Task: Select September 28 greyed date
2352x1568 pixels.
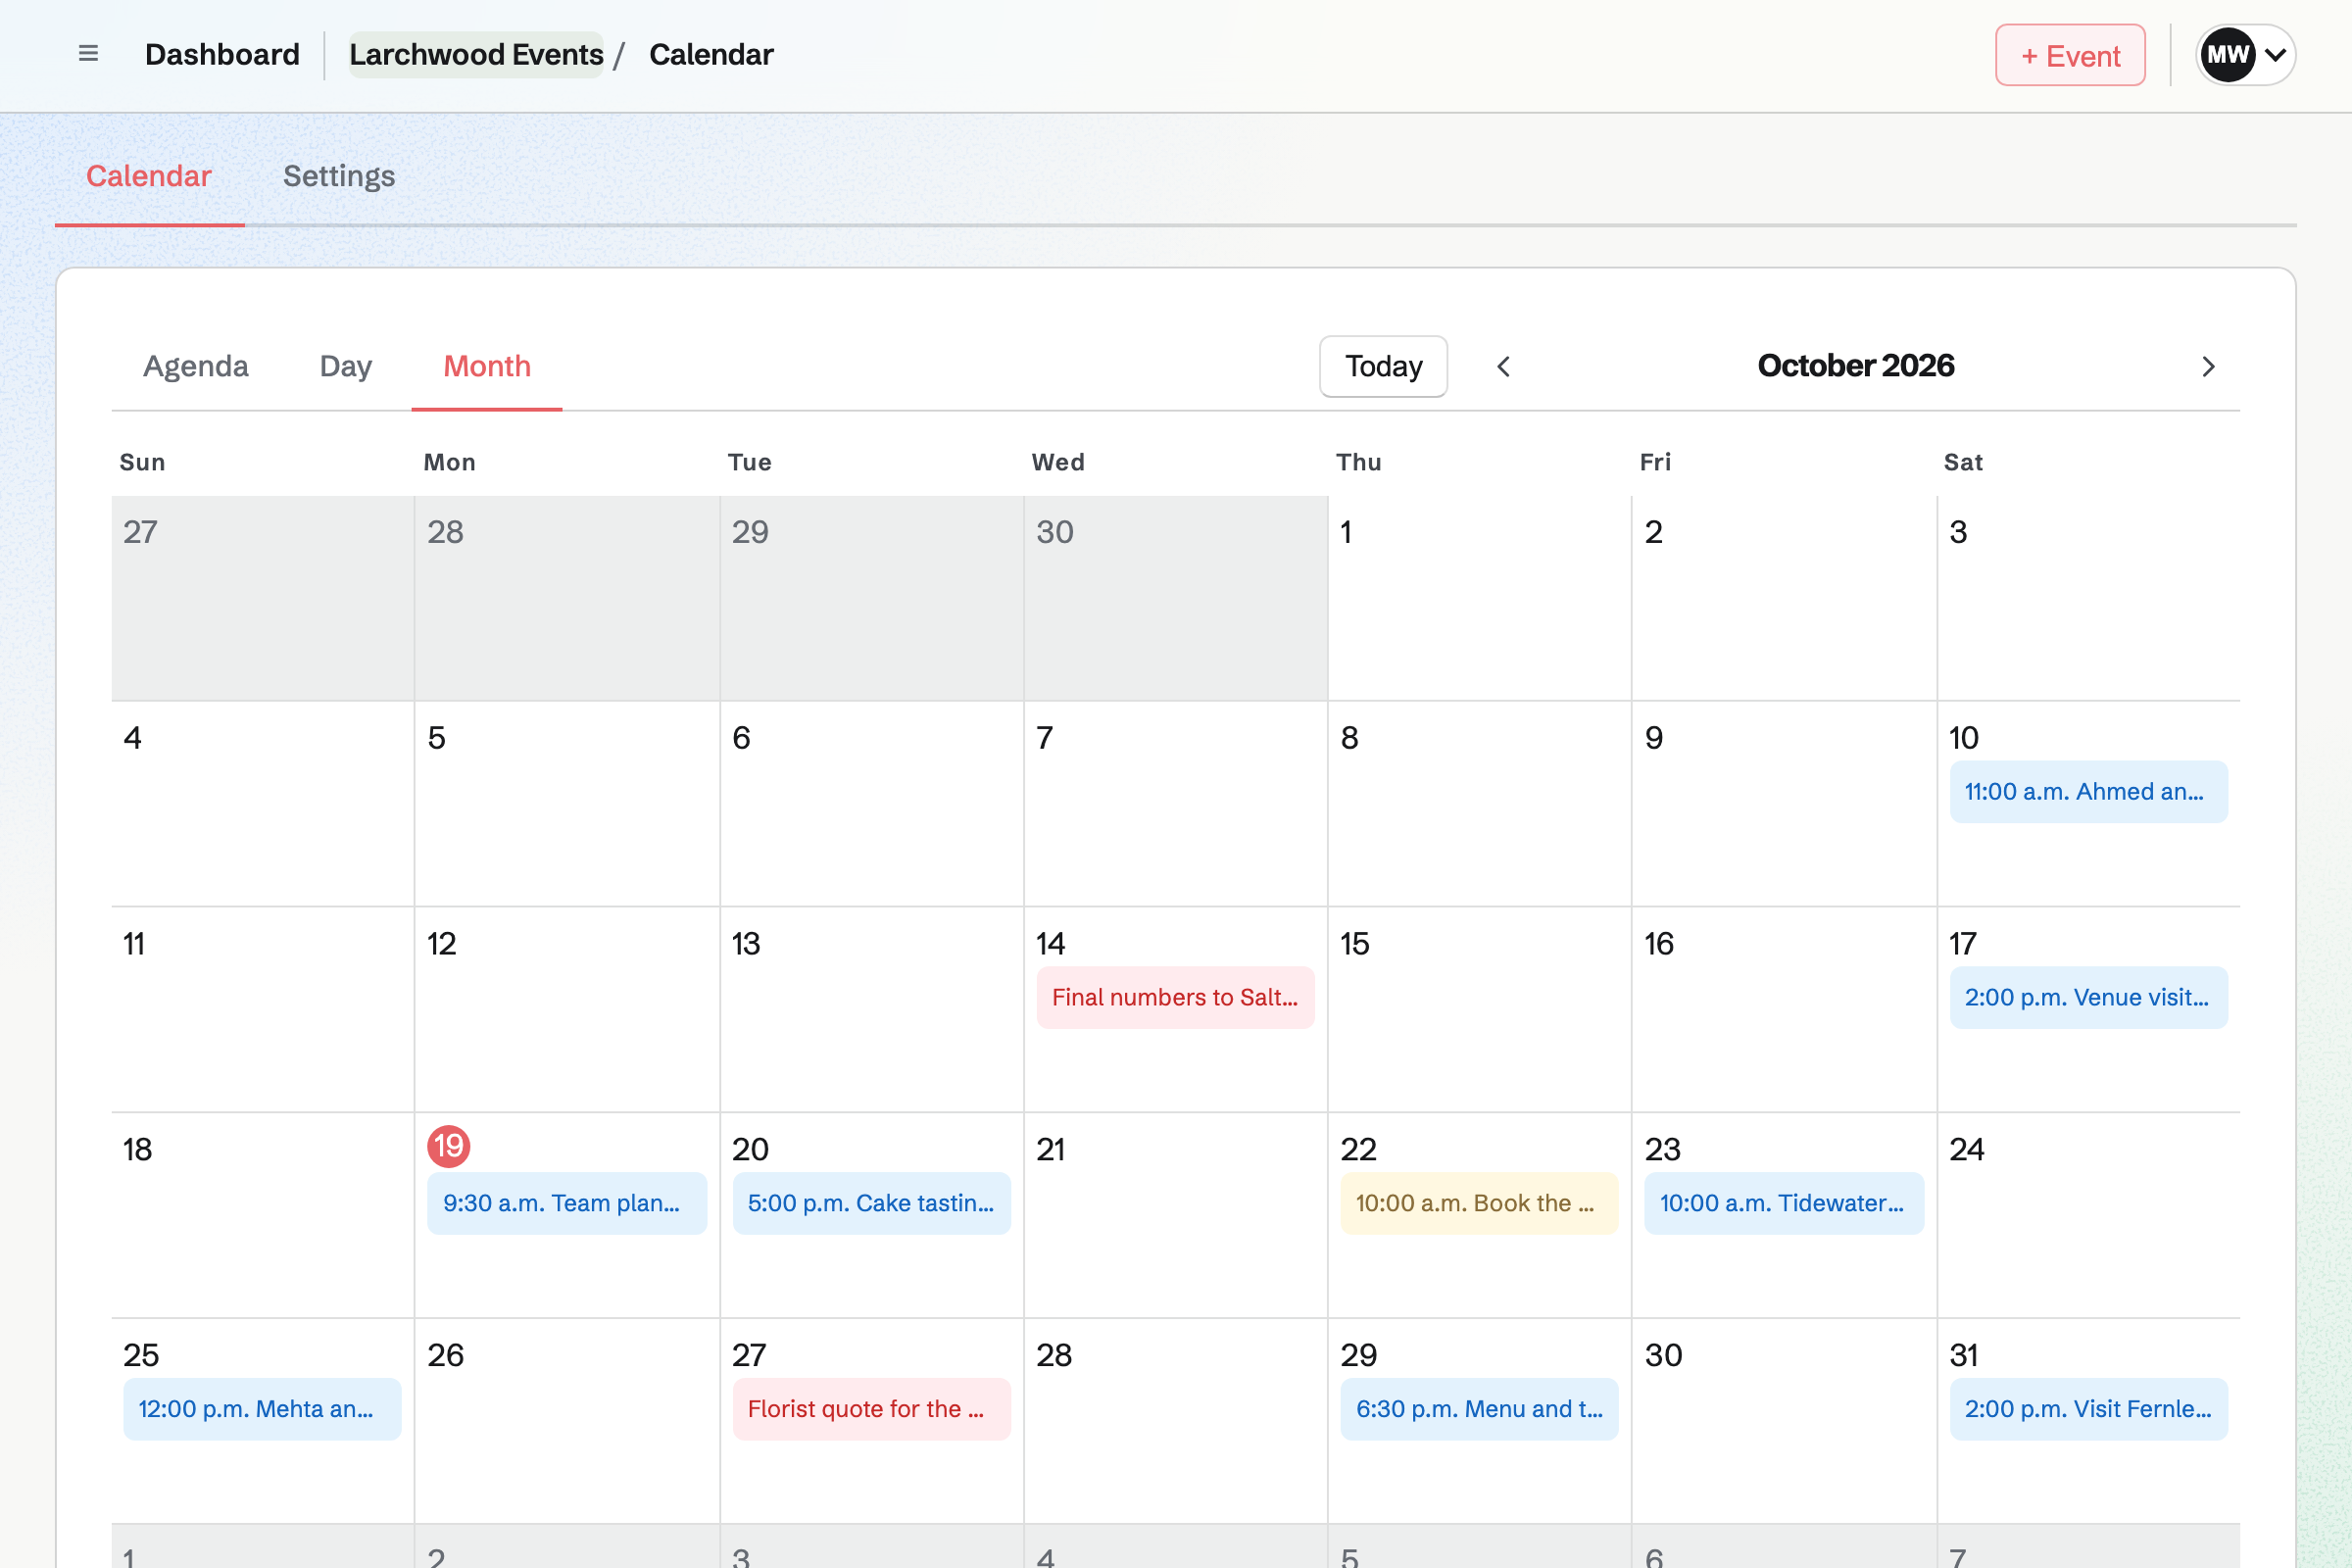Action: click(445, 532)
